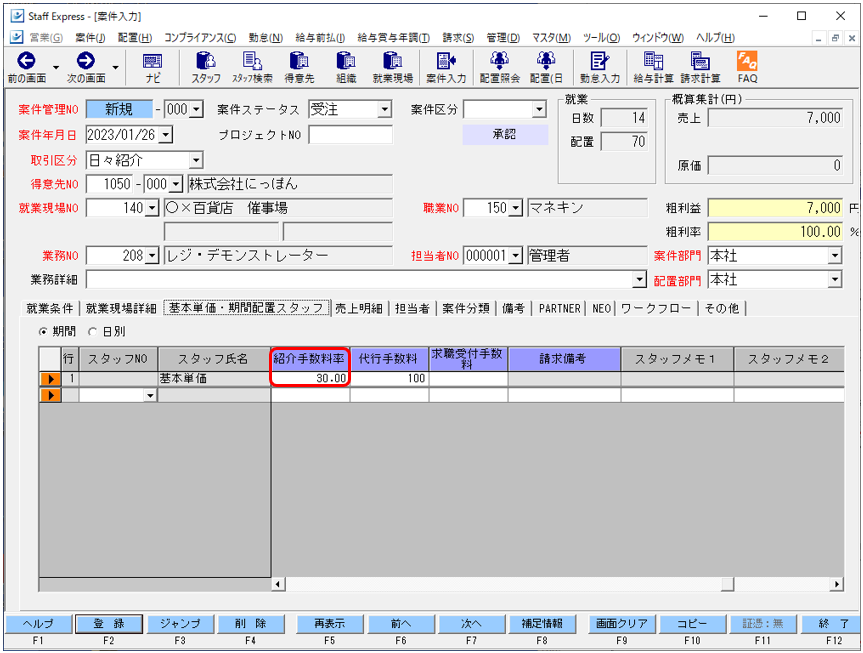This screenshot has height=653, width=863.
Task: Open the 給与計算 payroll icon
Action: coord(653,61)
